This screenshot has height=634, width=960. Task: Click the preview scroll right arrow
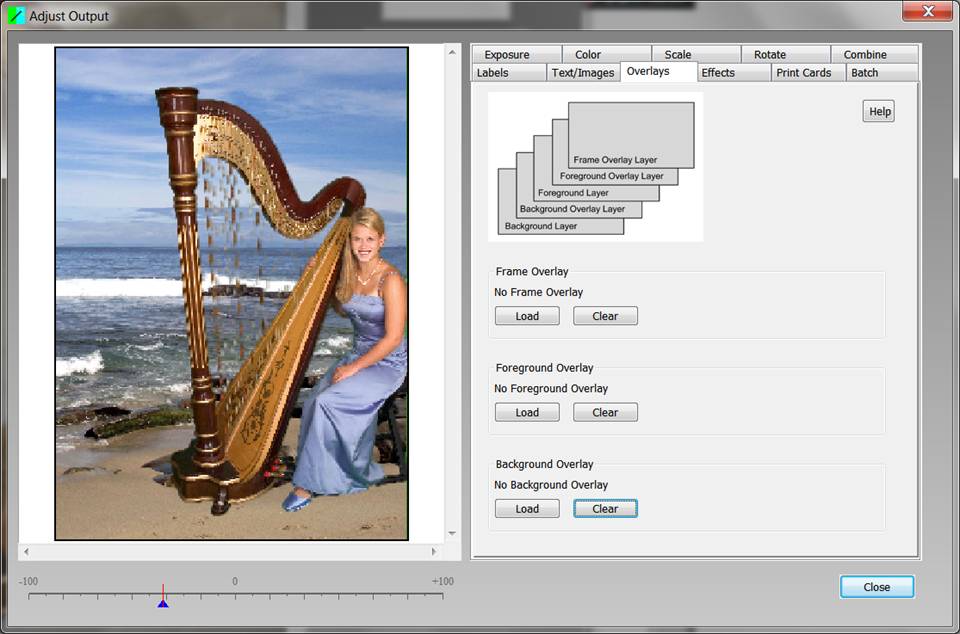click(x=434, y=552)
